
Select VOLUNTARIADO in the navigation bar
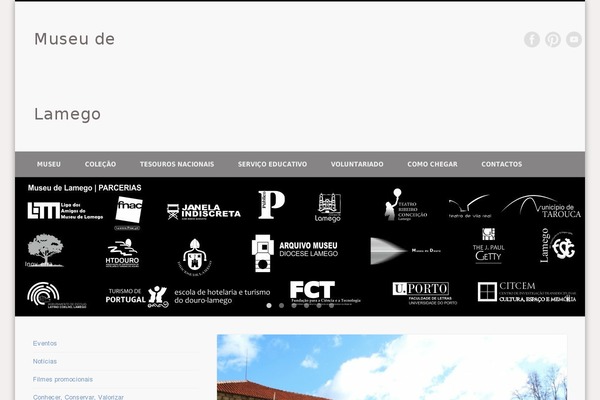(357, 164)
